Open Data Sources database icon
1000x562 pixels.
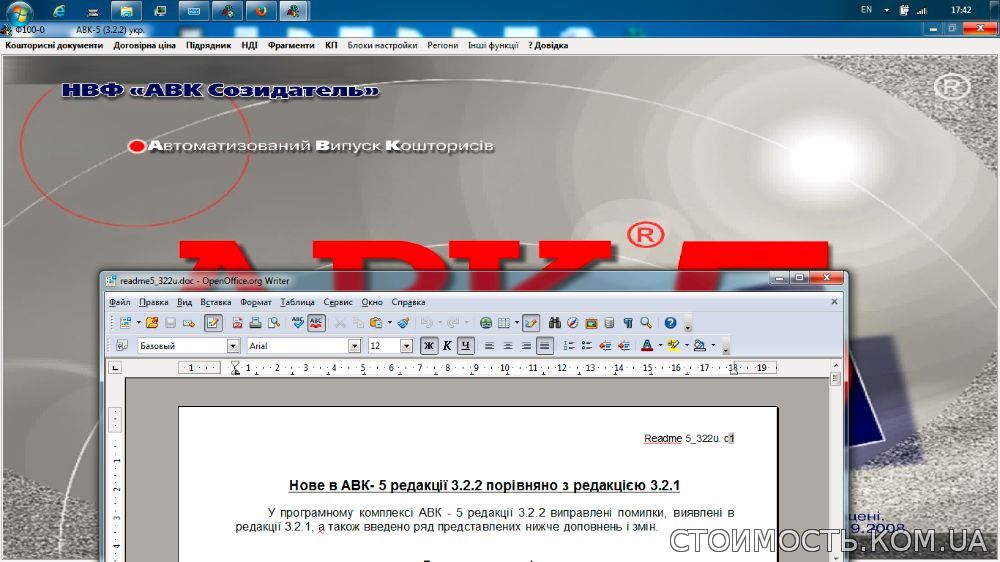tap(609, 323)
